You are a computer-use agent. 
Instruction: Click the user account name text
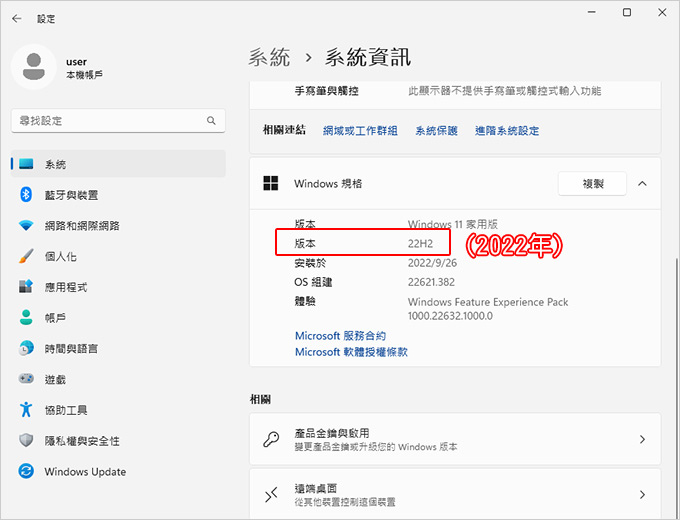76,62
